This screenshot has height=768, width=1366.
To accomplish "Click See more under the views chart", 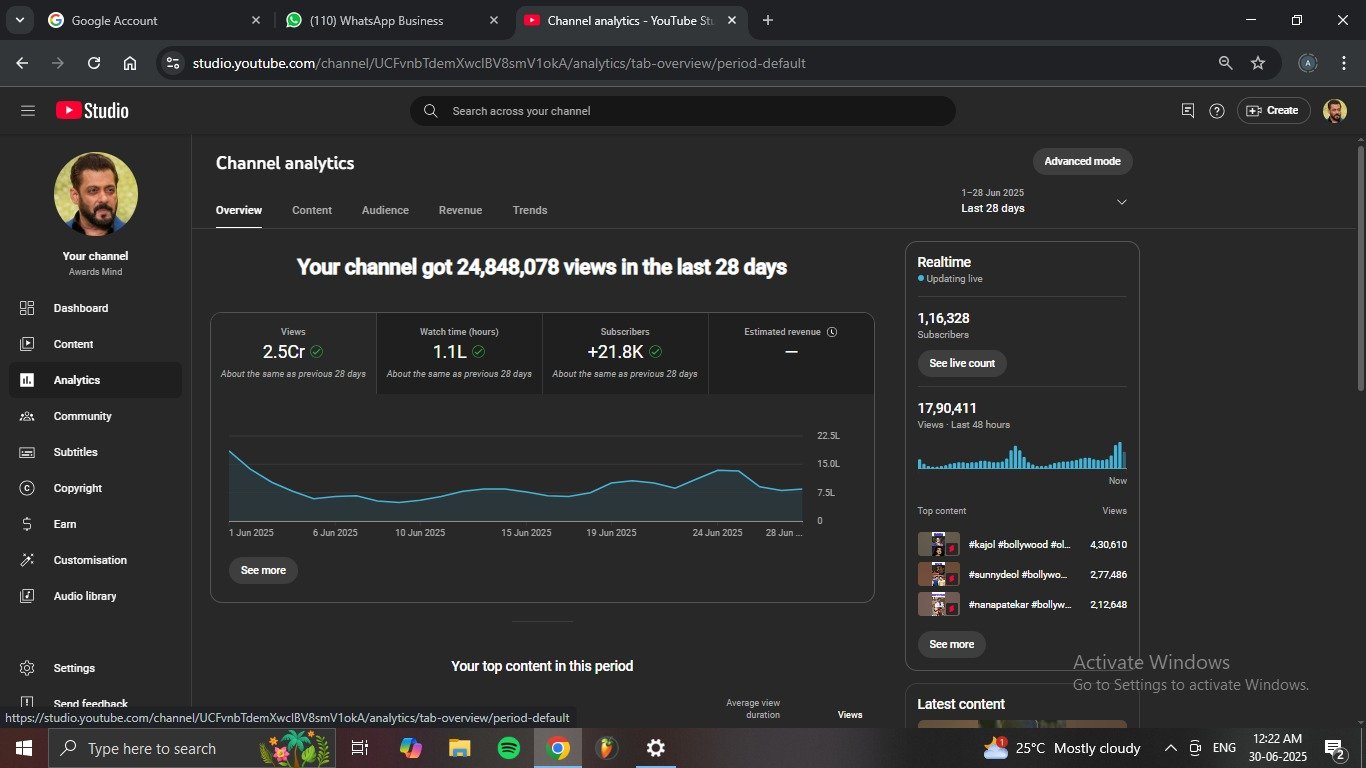I will 263,570.
